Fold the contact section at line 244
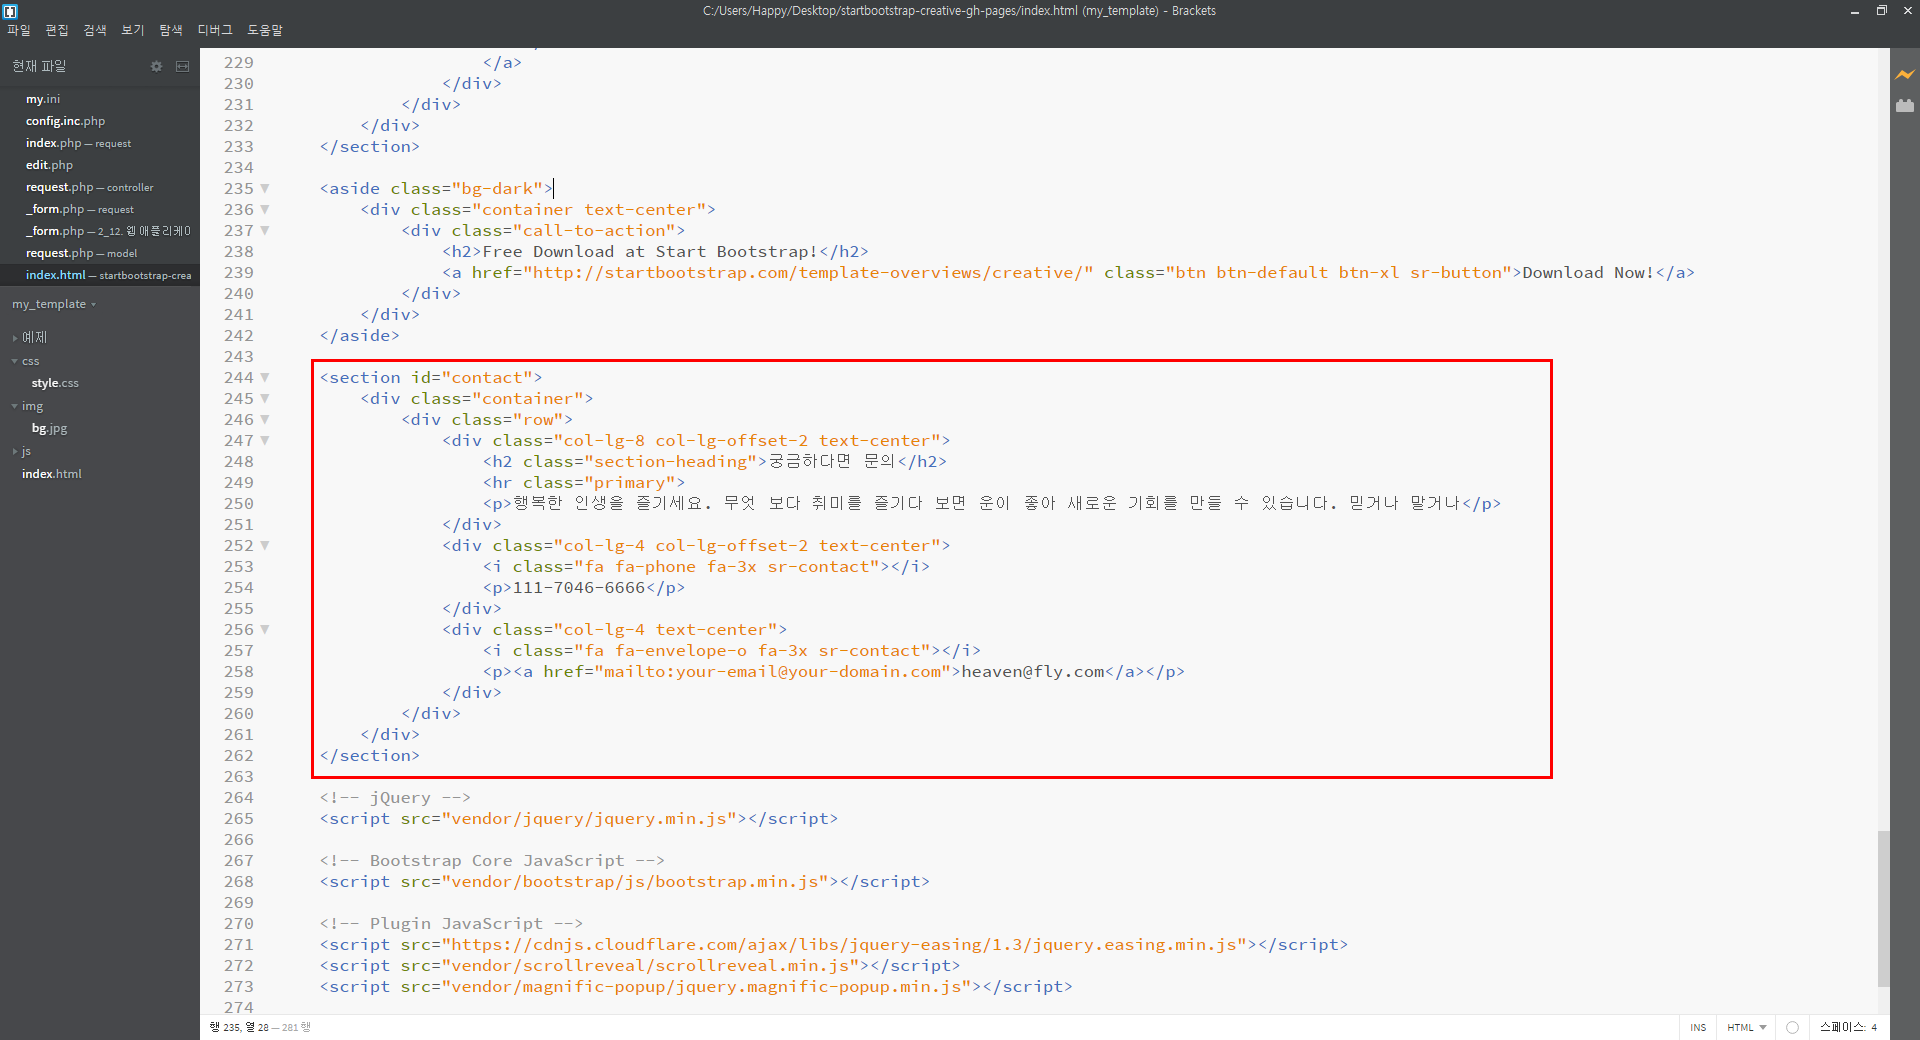The image size is (1920, 1040). coord(265,377)
